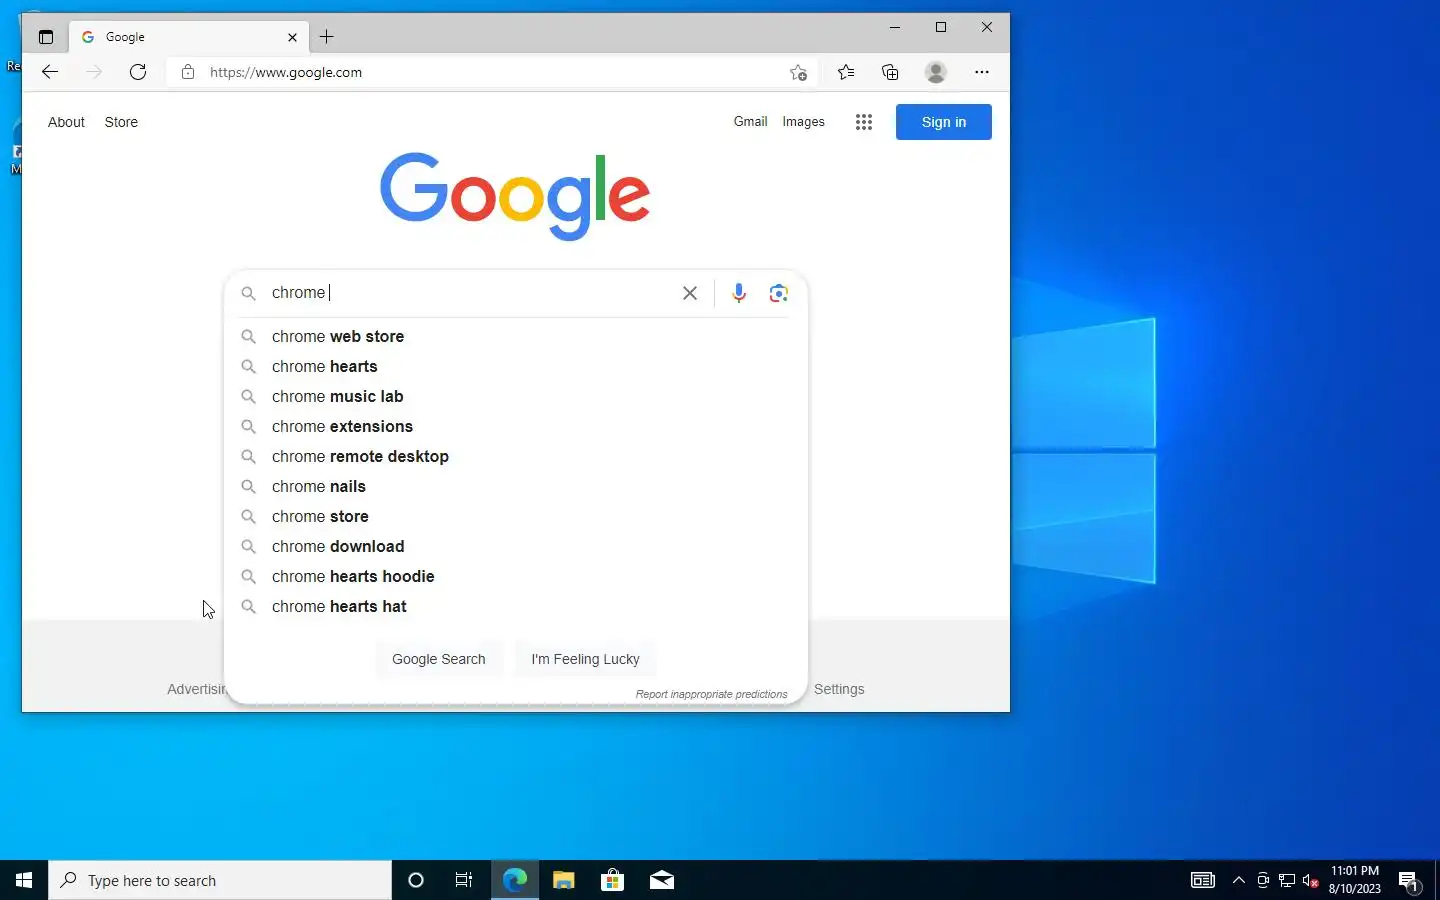Choose suggestion chrome music lab
1440x900 pixels.
516,396
